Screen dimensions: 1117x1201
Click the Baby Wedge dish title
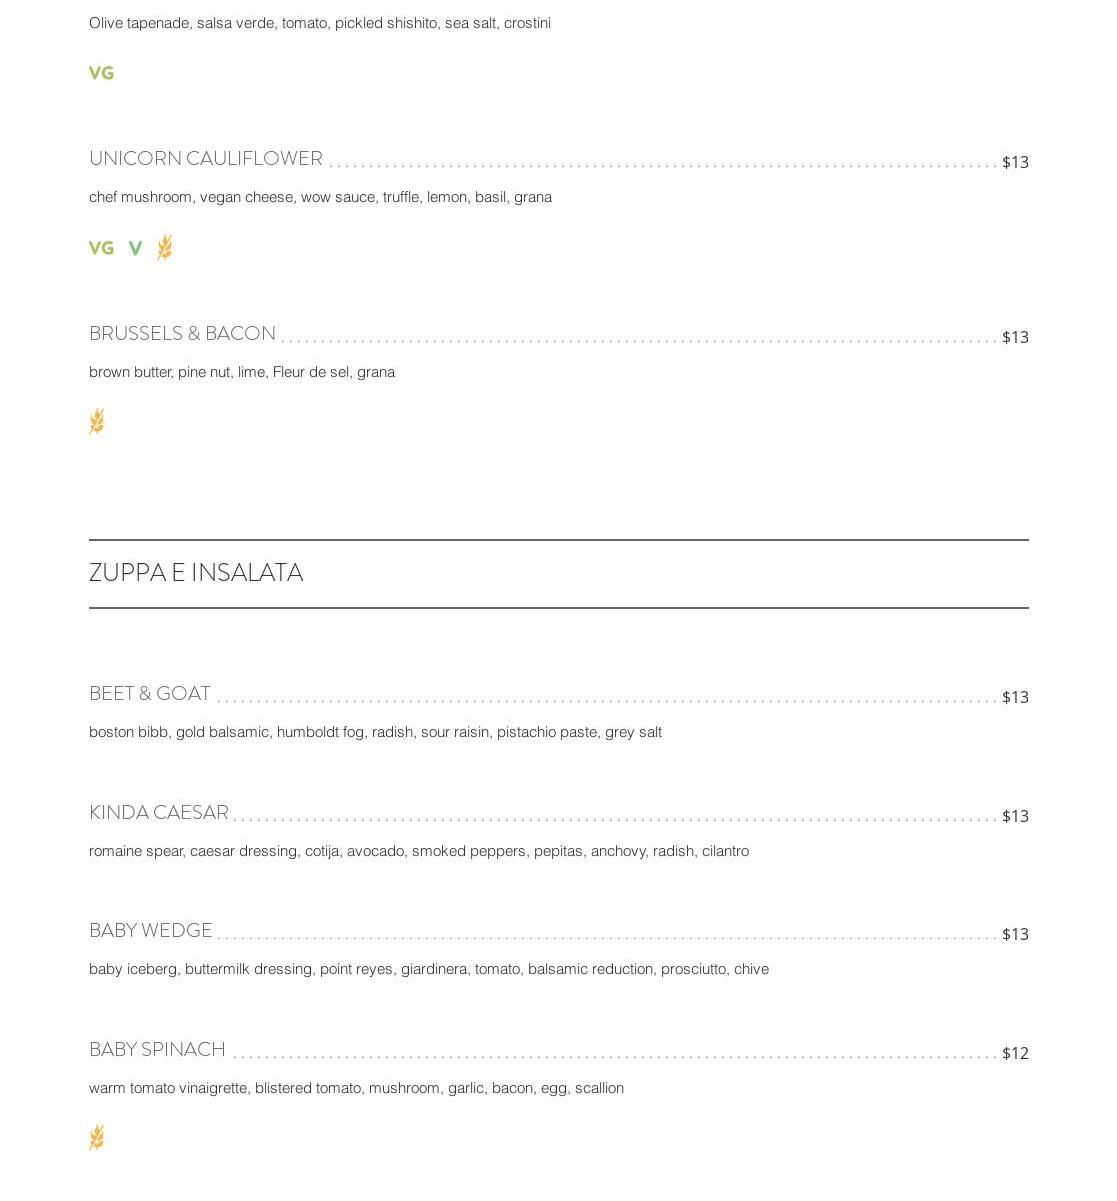click(x=151, y=931)
